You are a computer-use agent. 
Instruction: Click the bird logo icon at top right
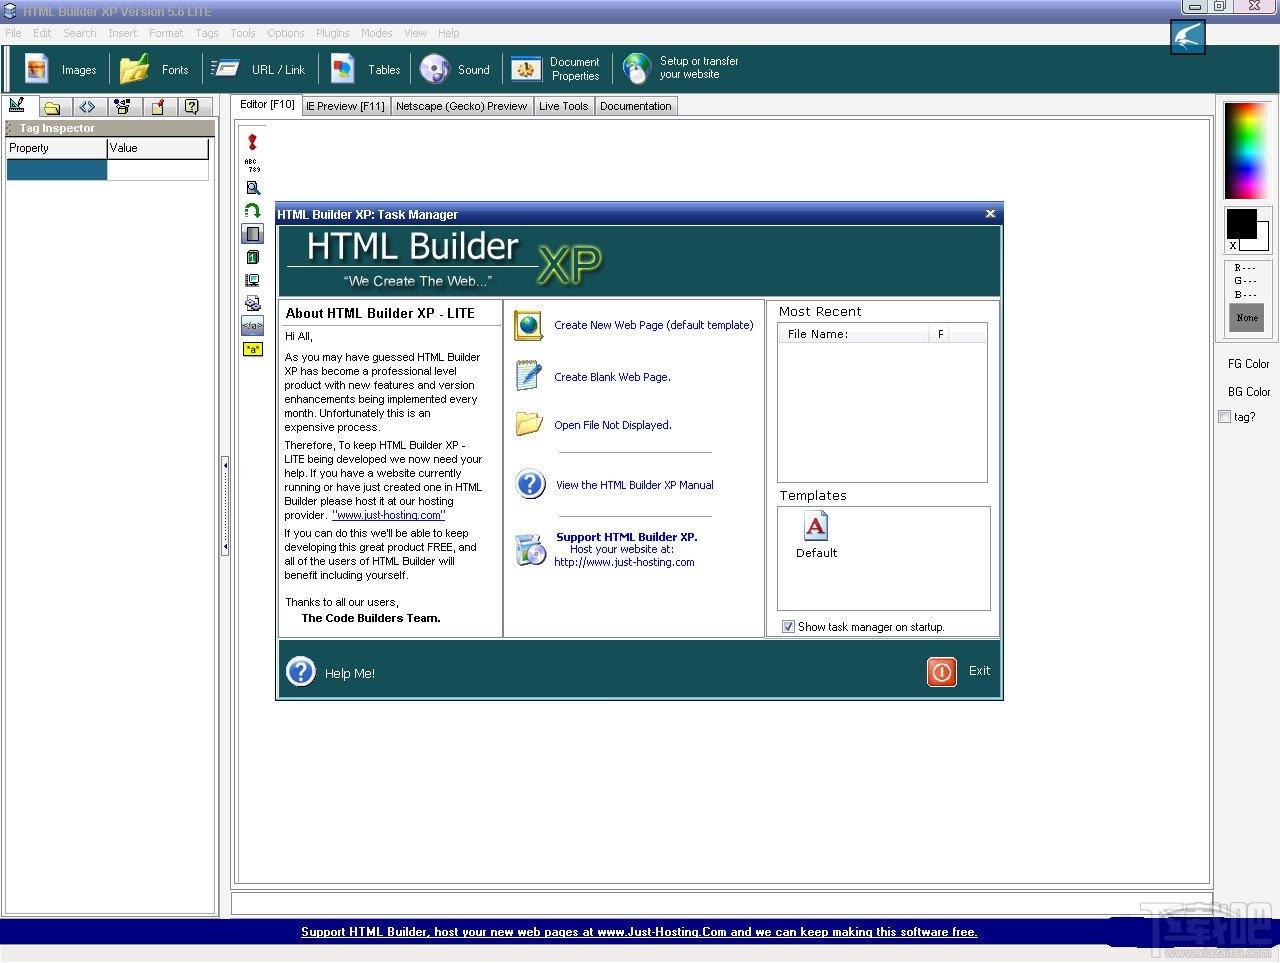1188,37
